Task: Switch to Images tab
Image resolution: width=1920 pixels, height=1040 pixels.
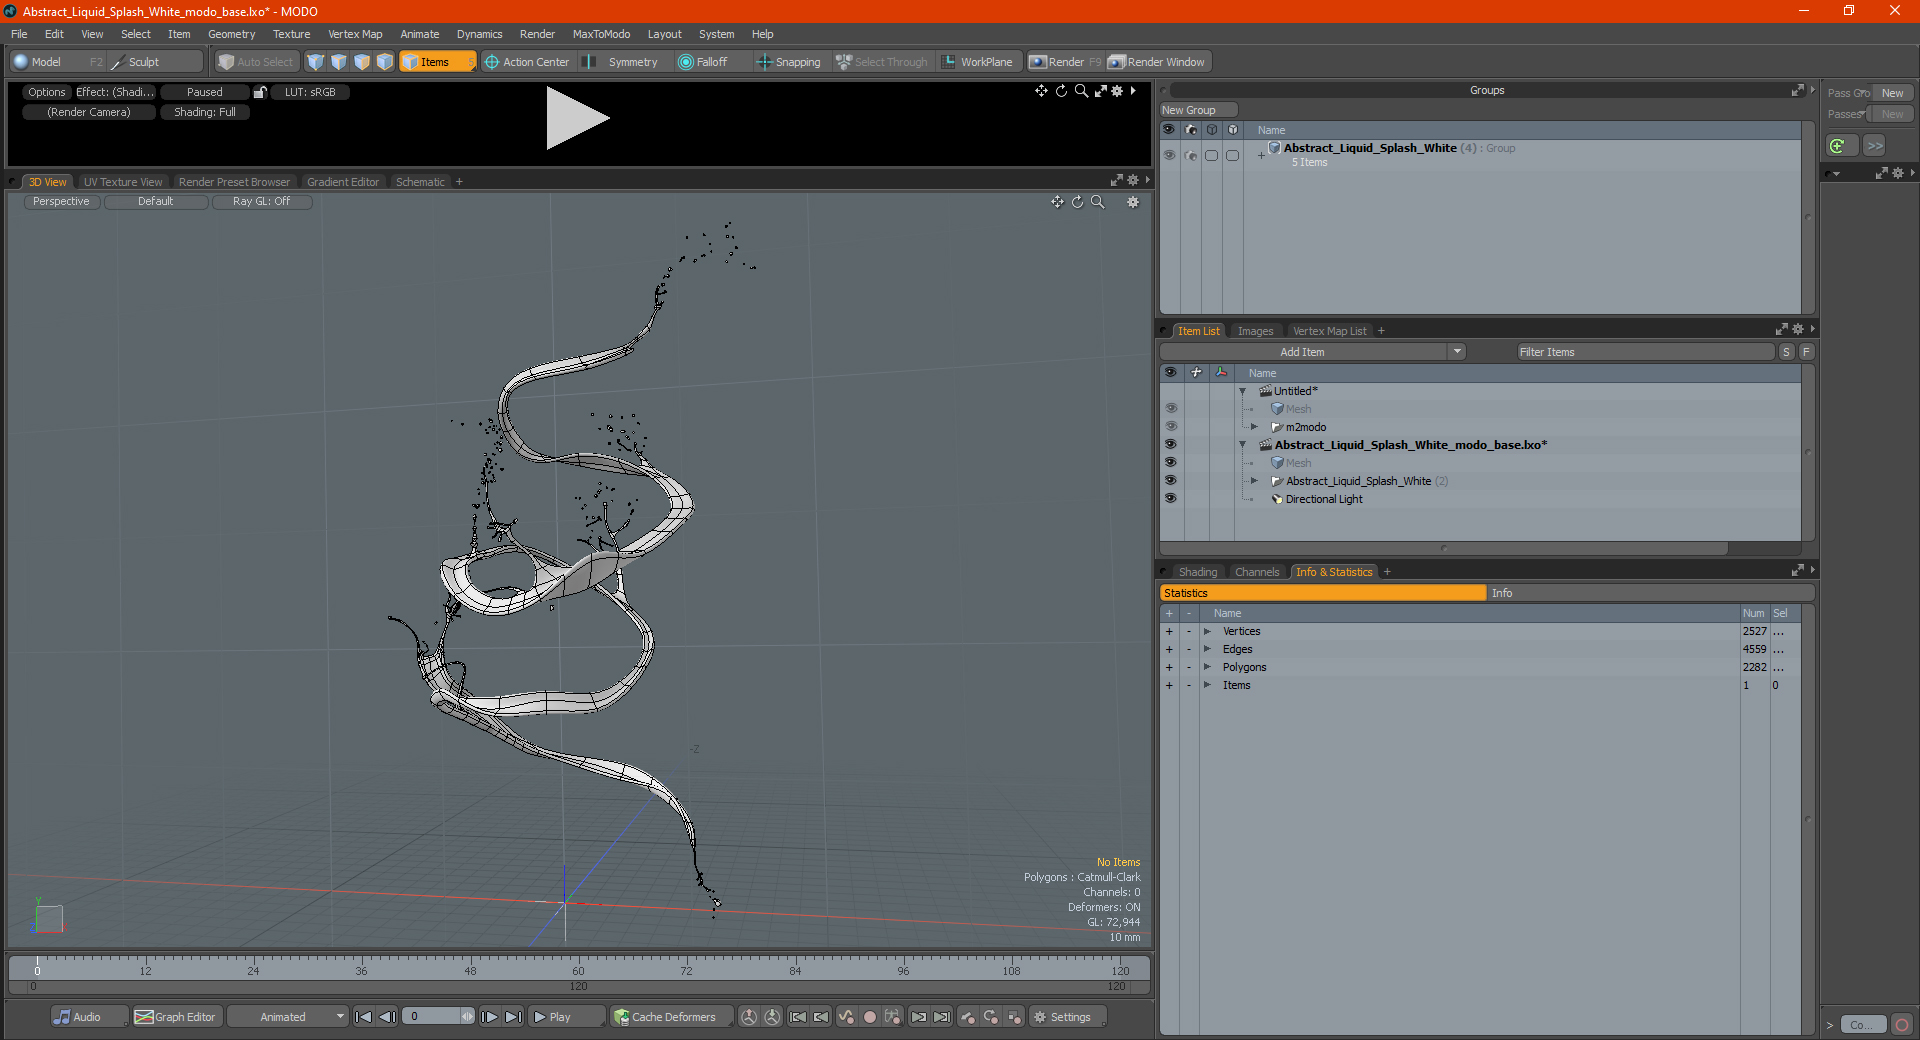Action: [x=1255, y=331]
